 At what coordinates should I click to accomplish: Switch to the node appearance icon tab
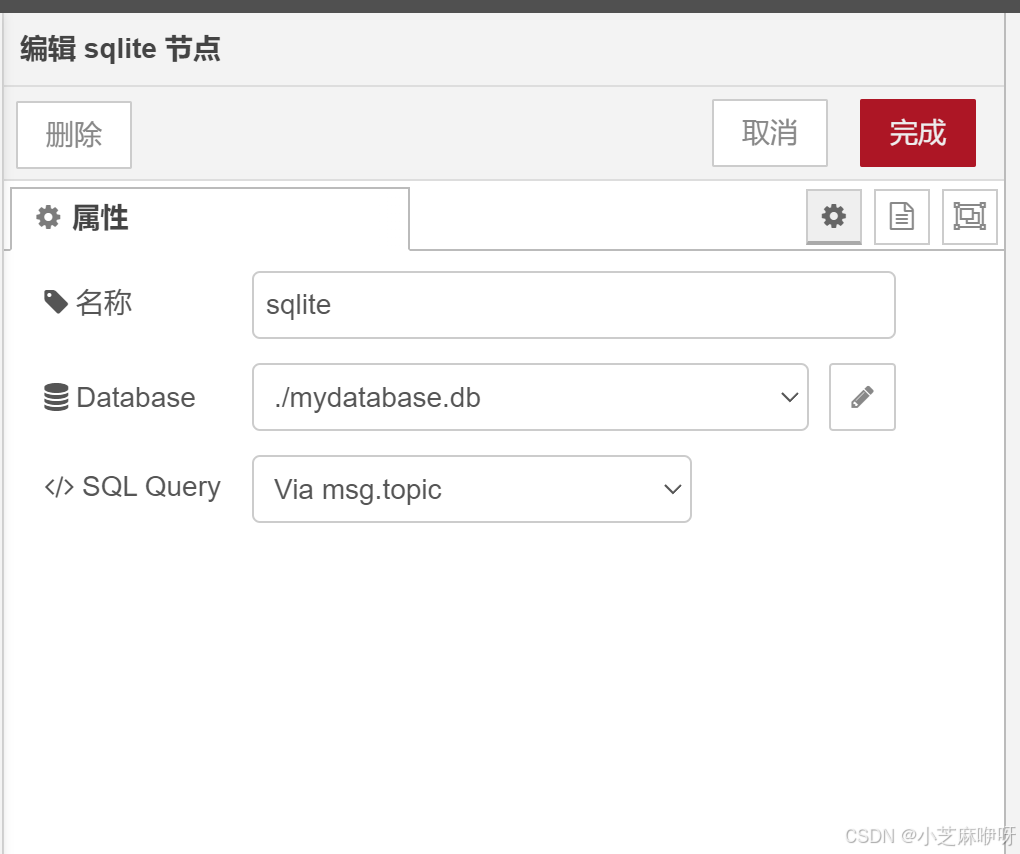point(969,217)
